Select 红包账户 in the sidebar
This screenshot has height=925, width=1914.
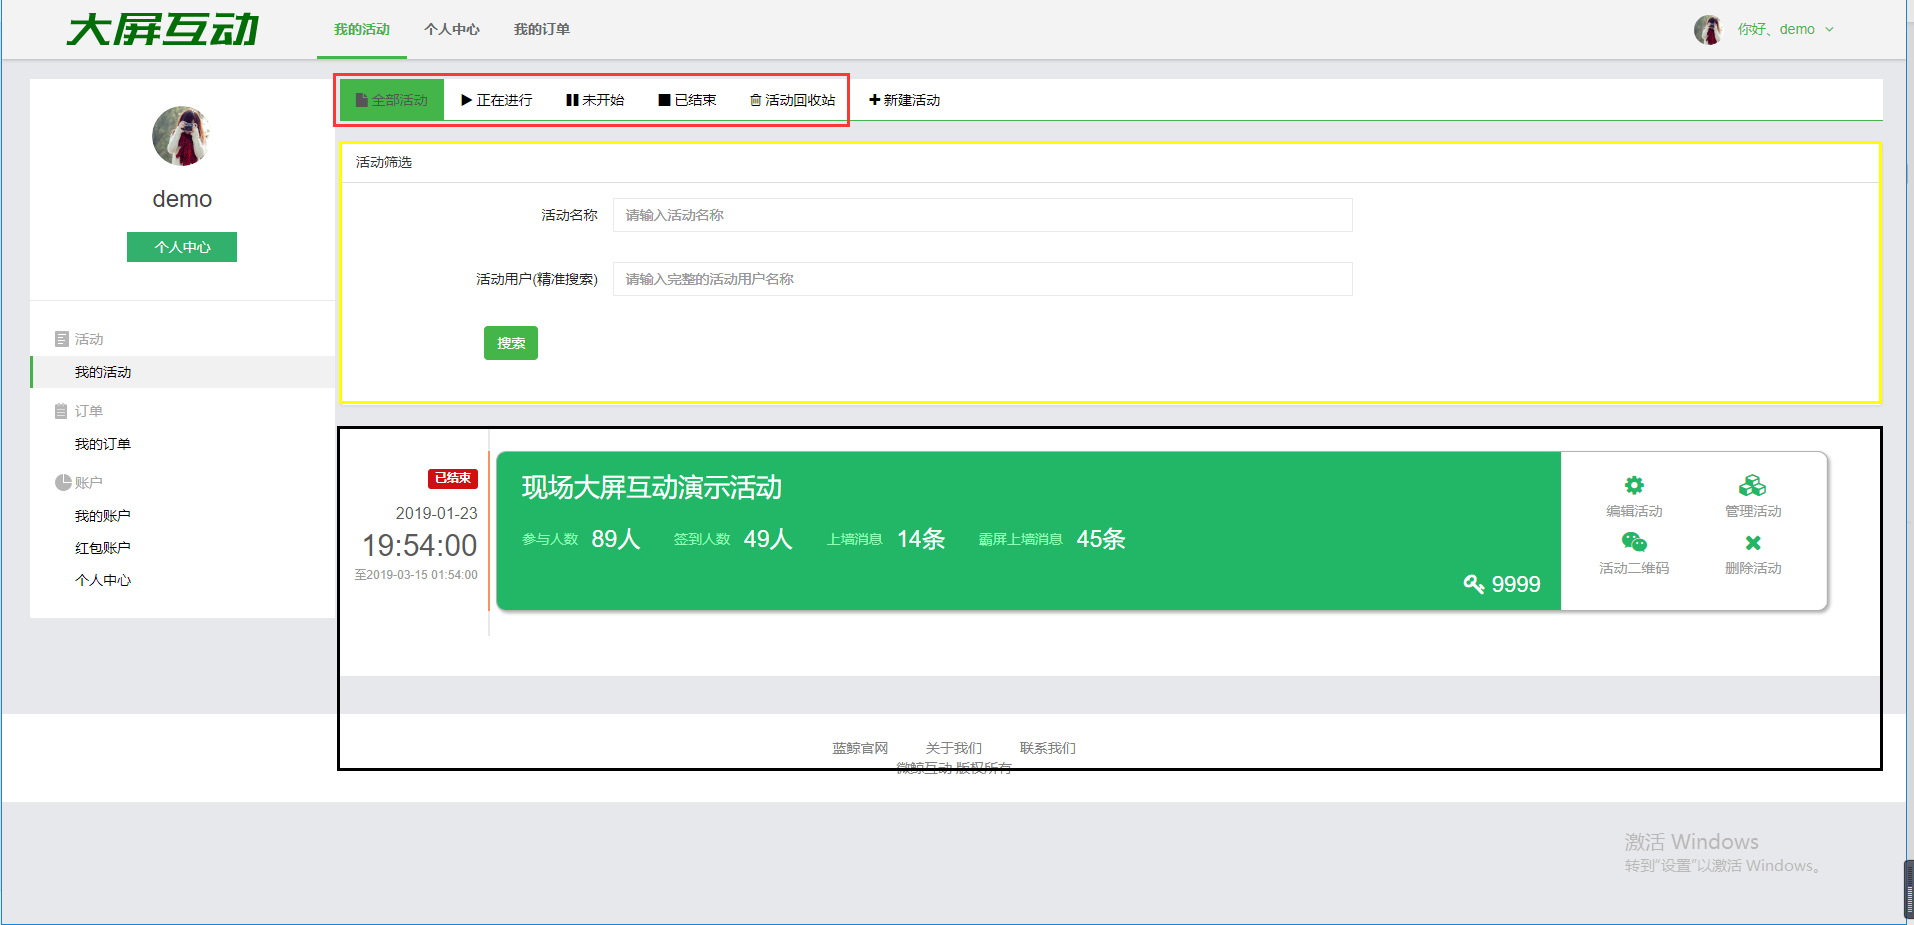[103, 548]
